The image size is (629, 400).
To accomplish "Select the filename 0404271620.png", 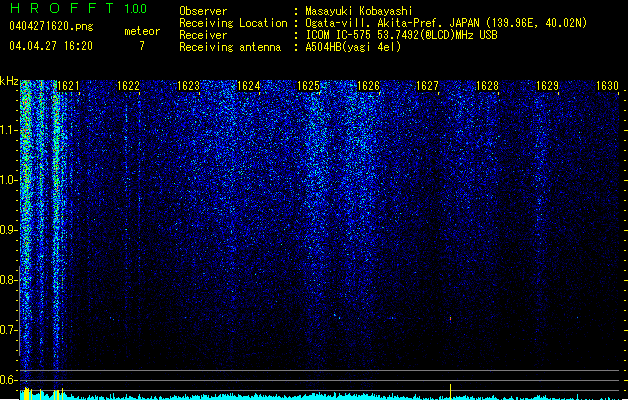I will coord(51,26).
